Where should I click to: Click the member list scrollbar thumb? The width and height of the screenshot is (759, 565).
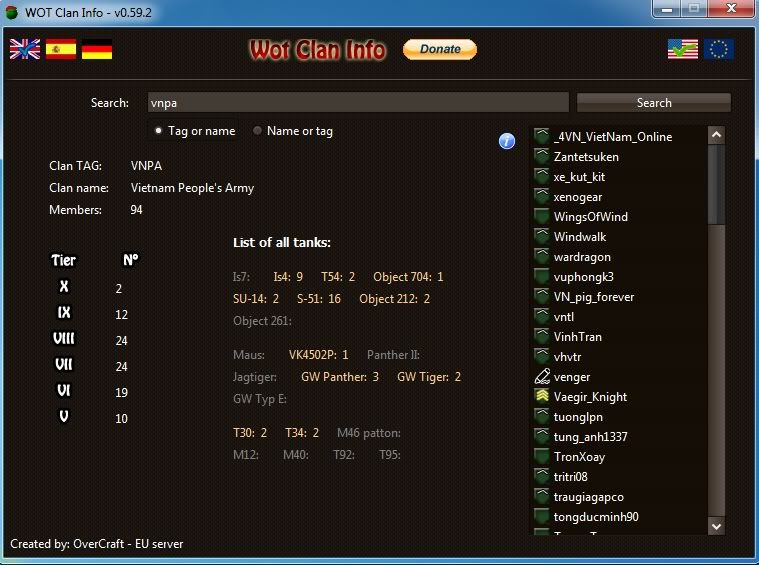716,184
